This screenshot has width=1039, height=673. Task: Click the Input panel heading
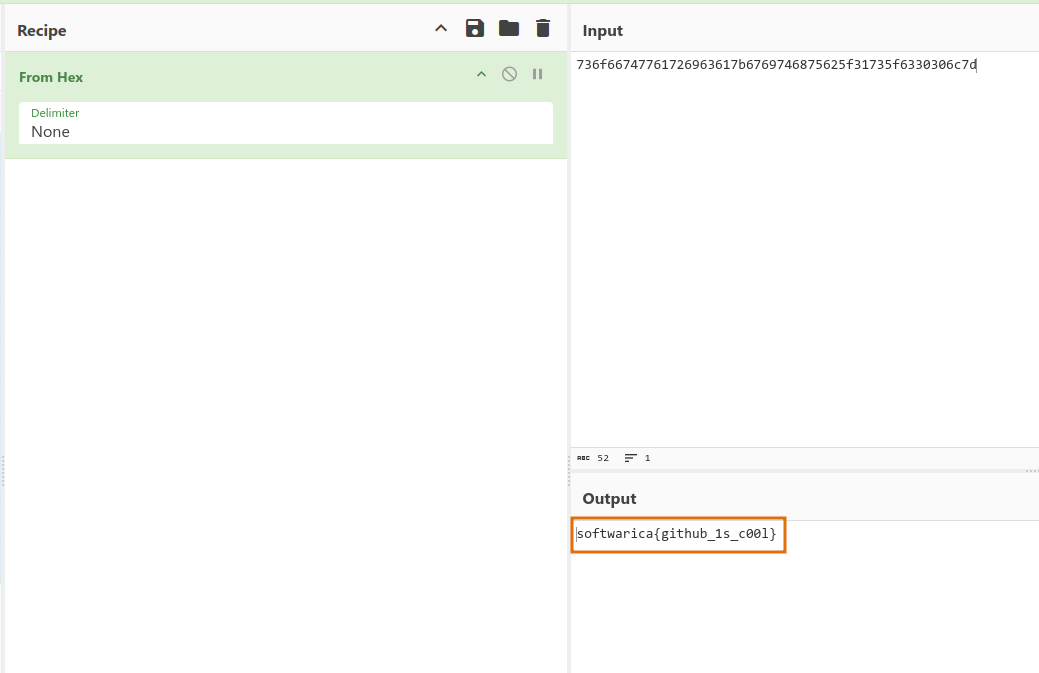point(602,31)
